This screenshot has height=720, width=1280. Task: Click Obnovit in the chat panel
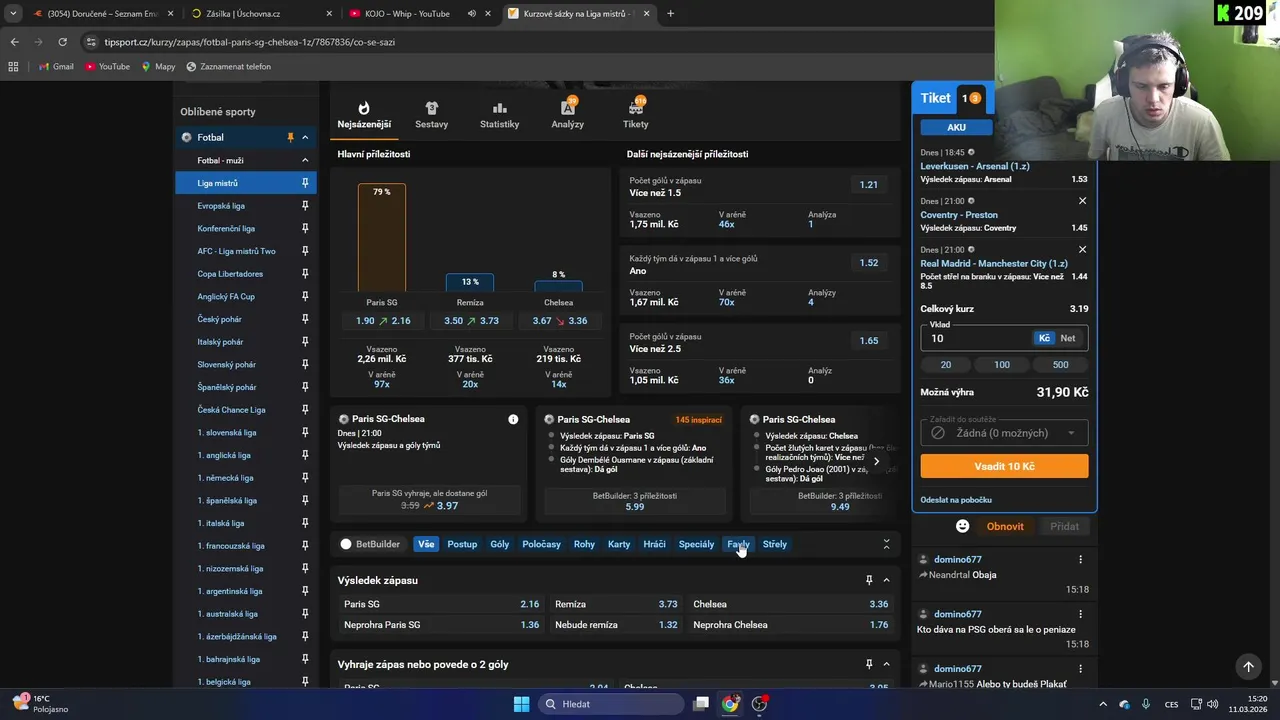coord(1005,526)
